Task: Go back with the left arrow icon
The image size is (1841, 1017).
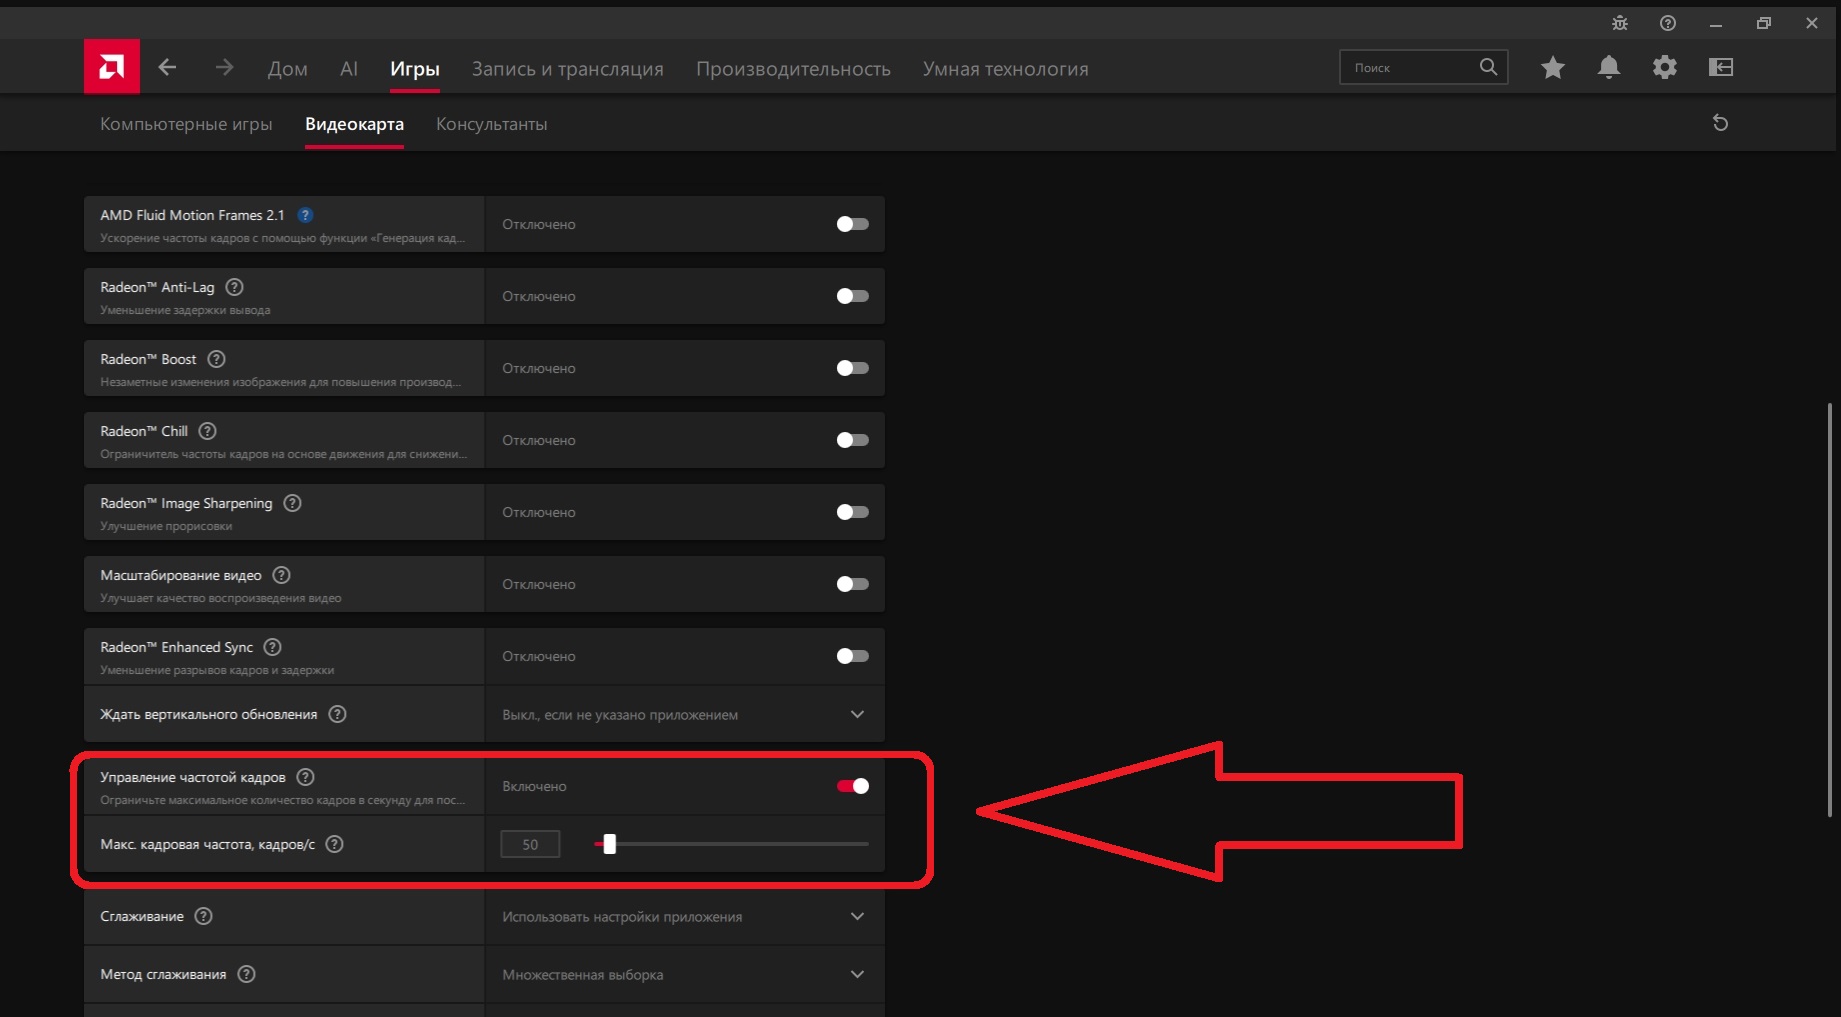Action: click(168, 67)
